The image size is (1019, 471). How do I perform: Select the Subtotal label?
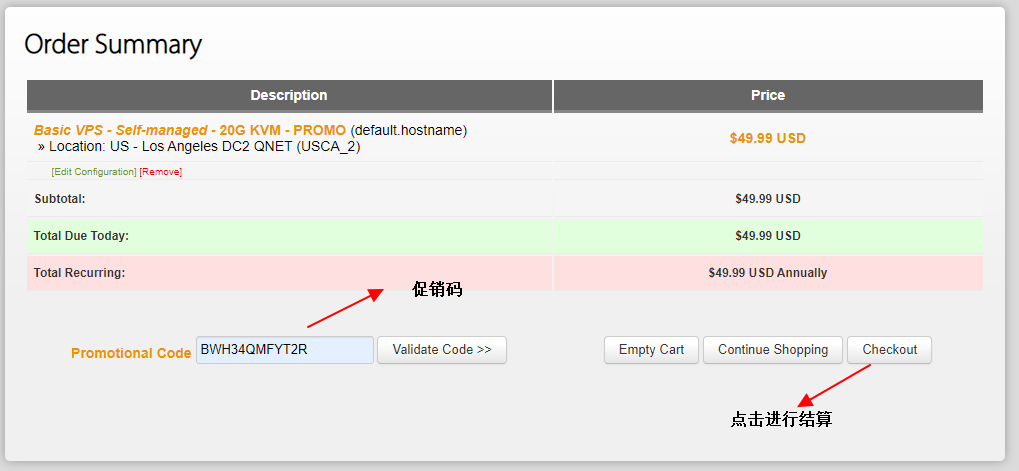[x=62, y=199]
